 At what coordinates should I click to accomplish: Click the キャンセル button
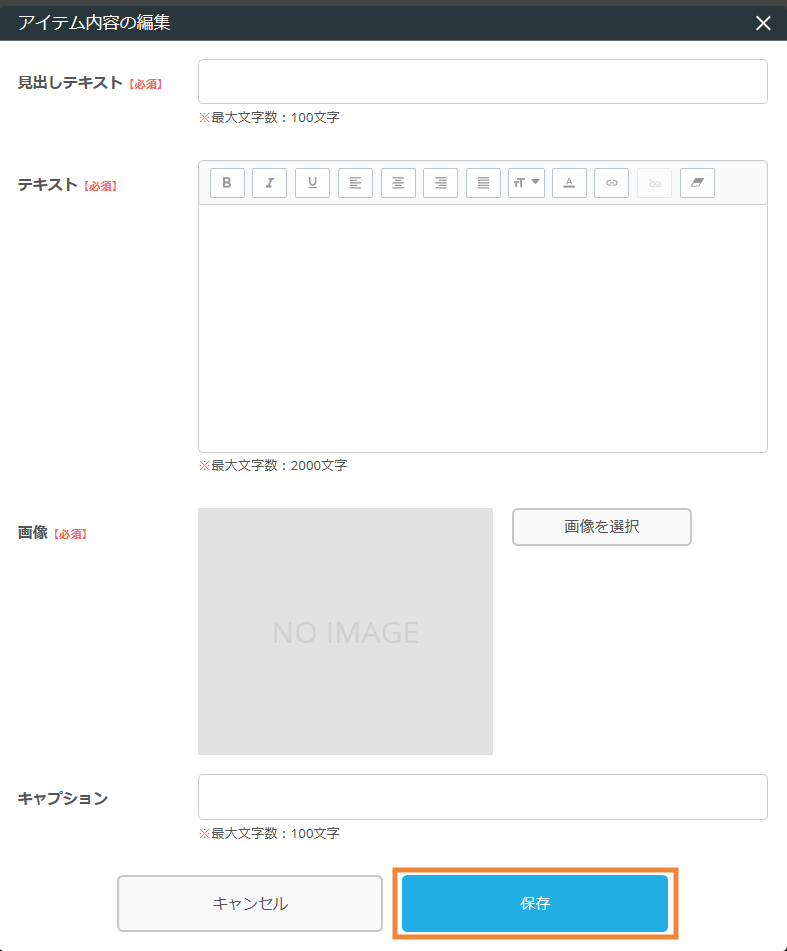click(x=250, y=903)
